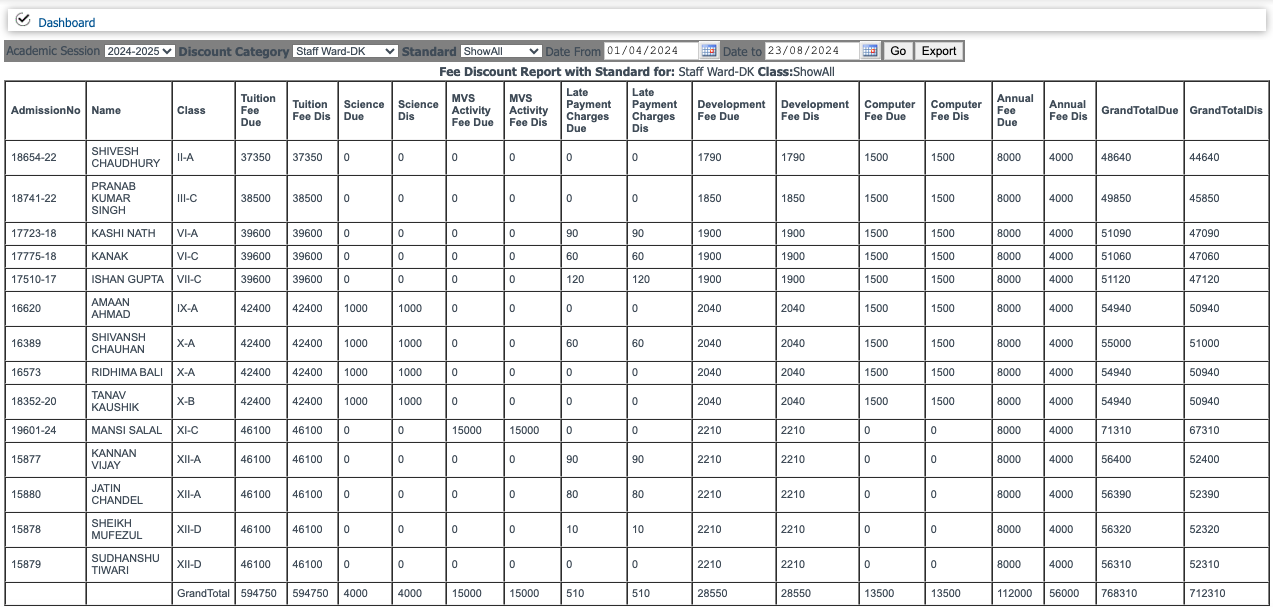Image resolution: width=1273 pixels, height=607 pixels.
Task: Click SHIVESH CHAUDHURY's grand total due 48640
Action: 1116,157
